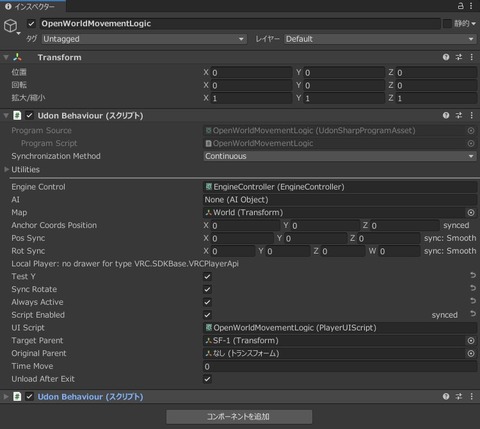The width and height of the screenshot is (480, 429).
Task: Uncheck the Always Active checkbox
Action: (207, 302)
